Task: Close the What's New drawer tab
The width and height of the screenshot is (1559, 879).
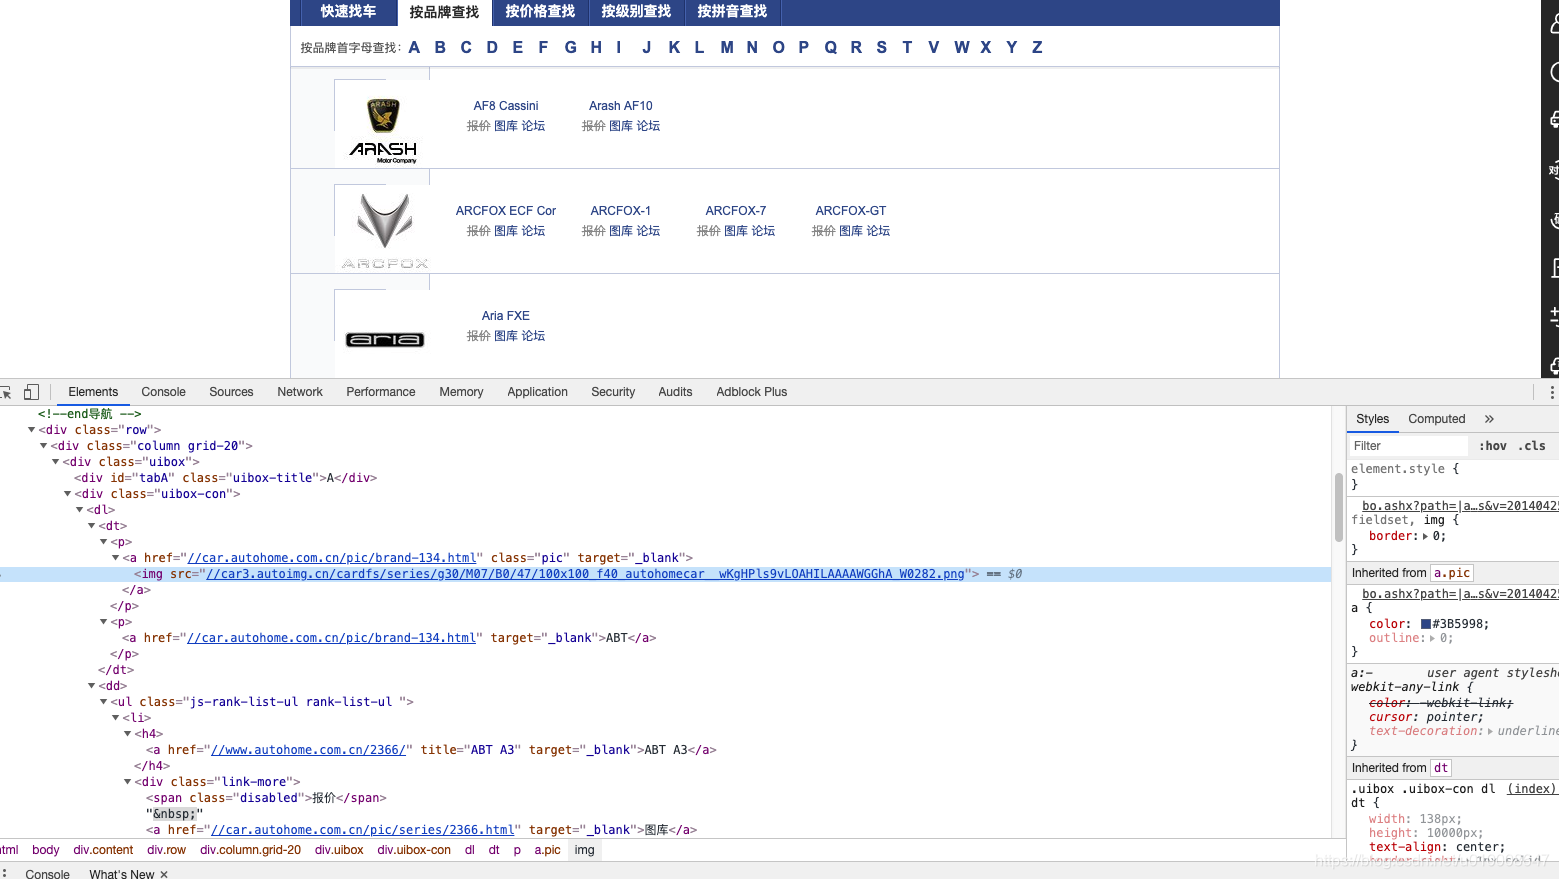Action: [164, 874]
